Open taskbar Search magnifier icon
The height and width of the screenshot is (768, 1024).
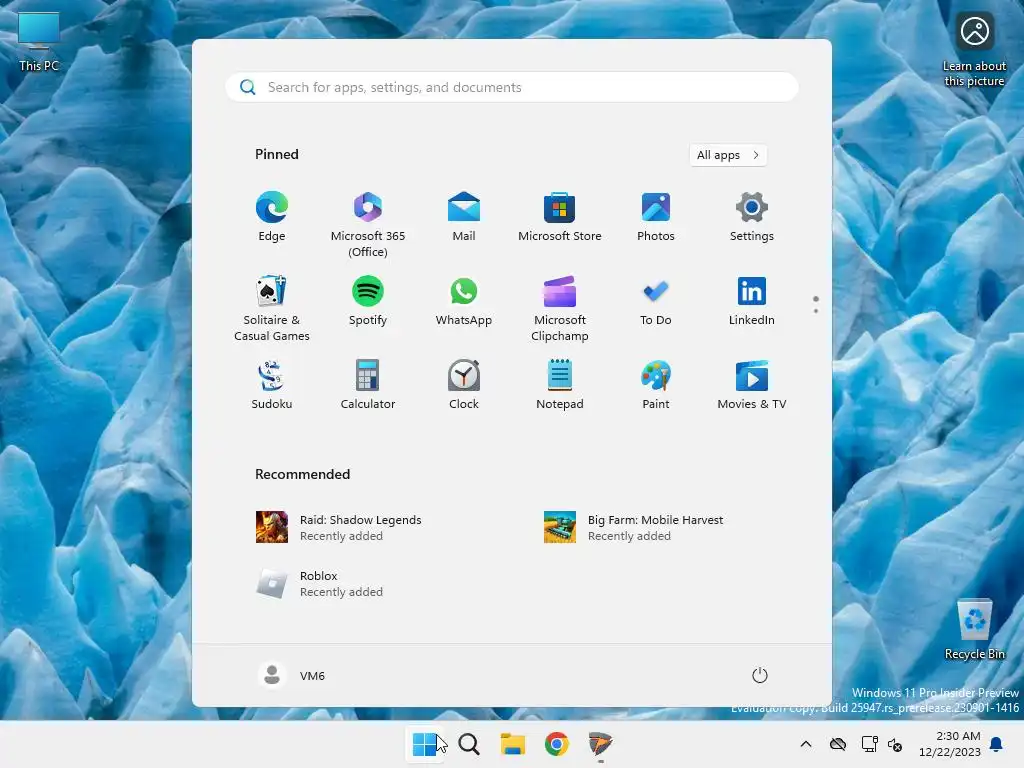(469, 744)
